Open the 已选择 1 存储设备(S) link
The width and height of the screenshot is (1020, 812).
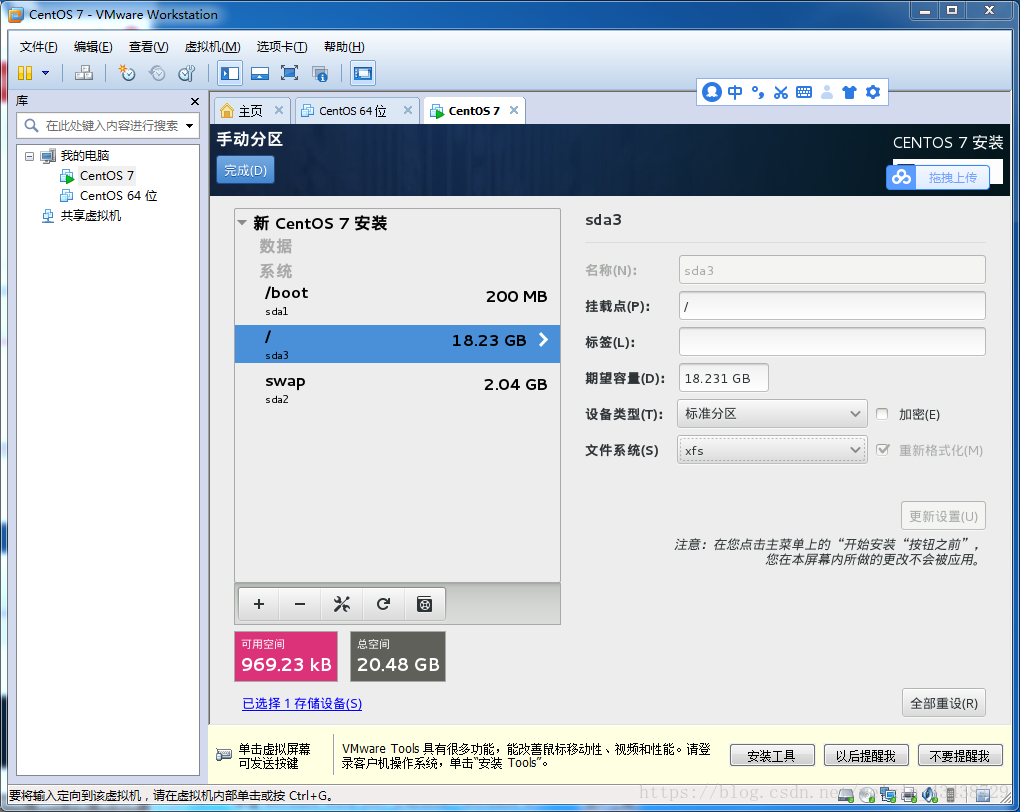[302, 703]
